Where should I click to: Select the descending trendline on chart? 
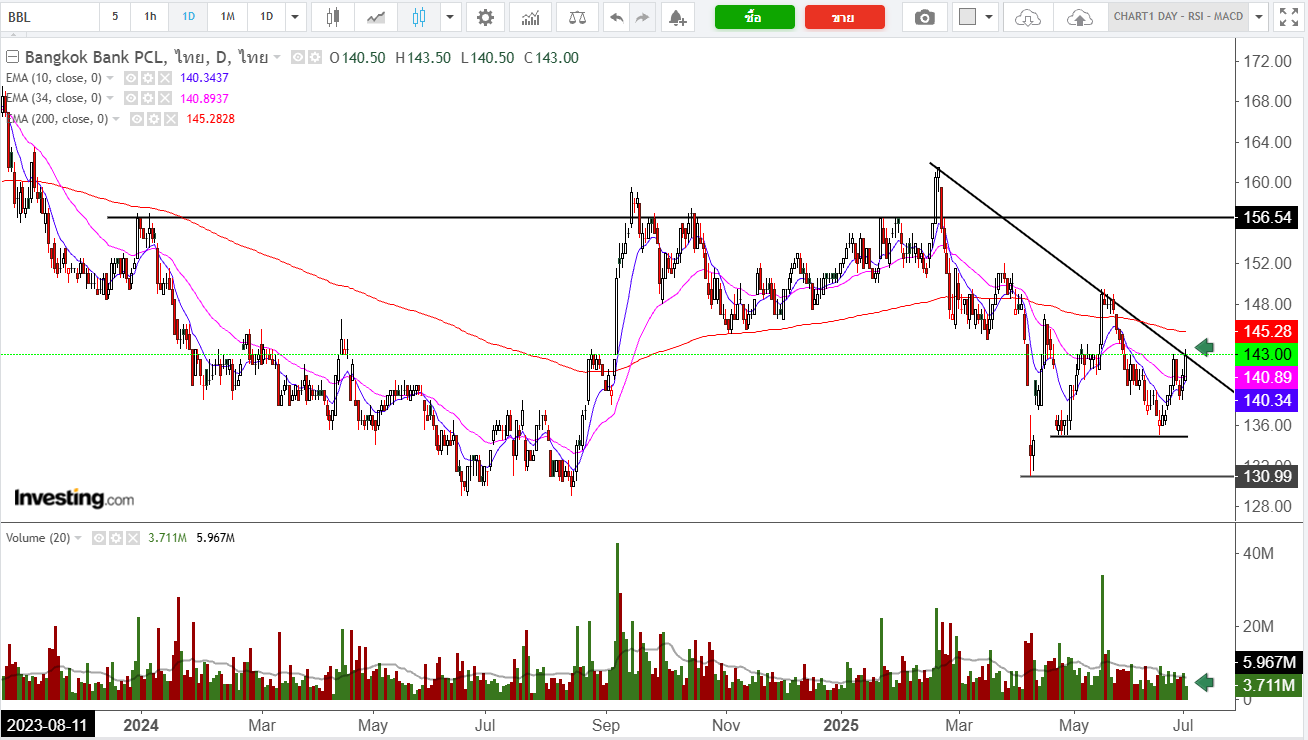[1080, 277]
